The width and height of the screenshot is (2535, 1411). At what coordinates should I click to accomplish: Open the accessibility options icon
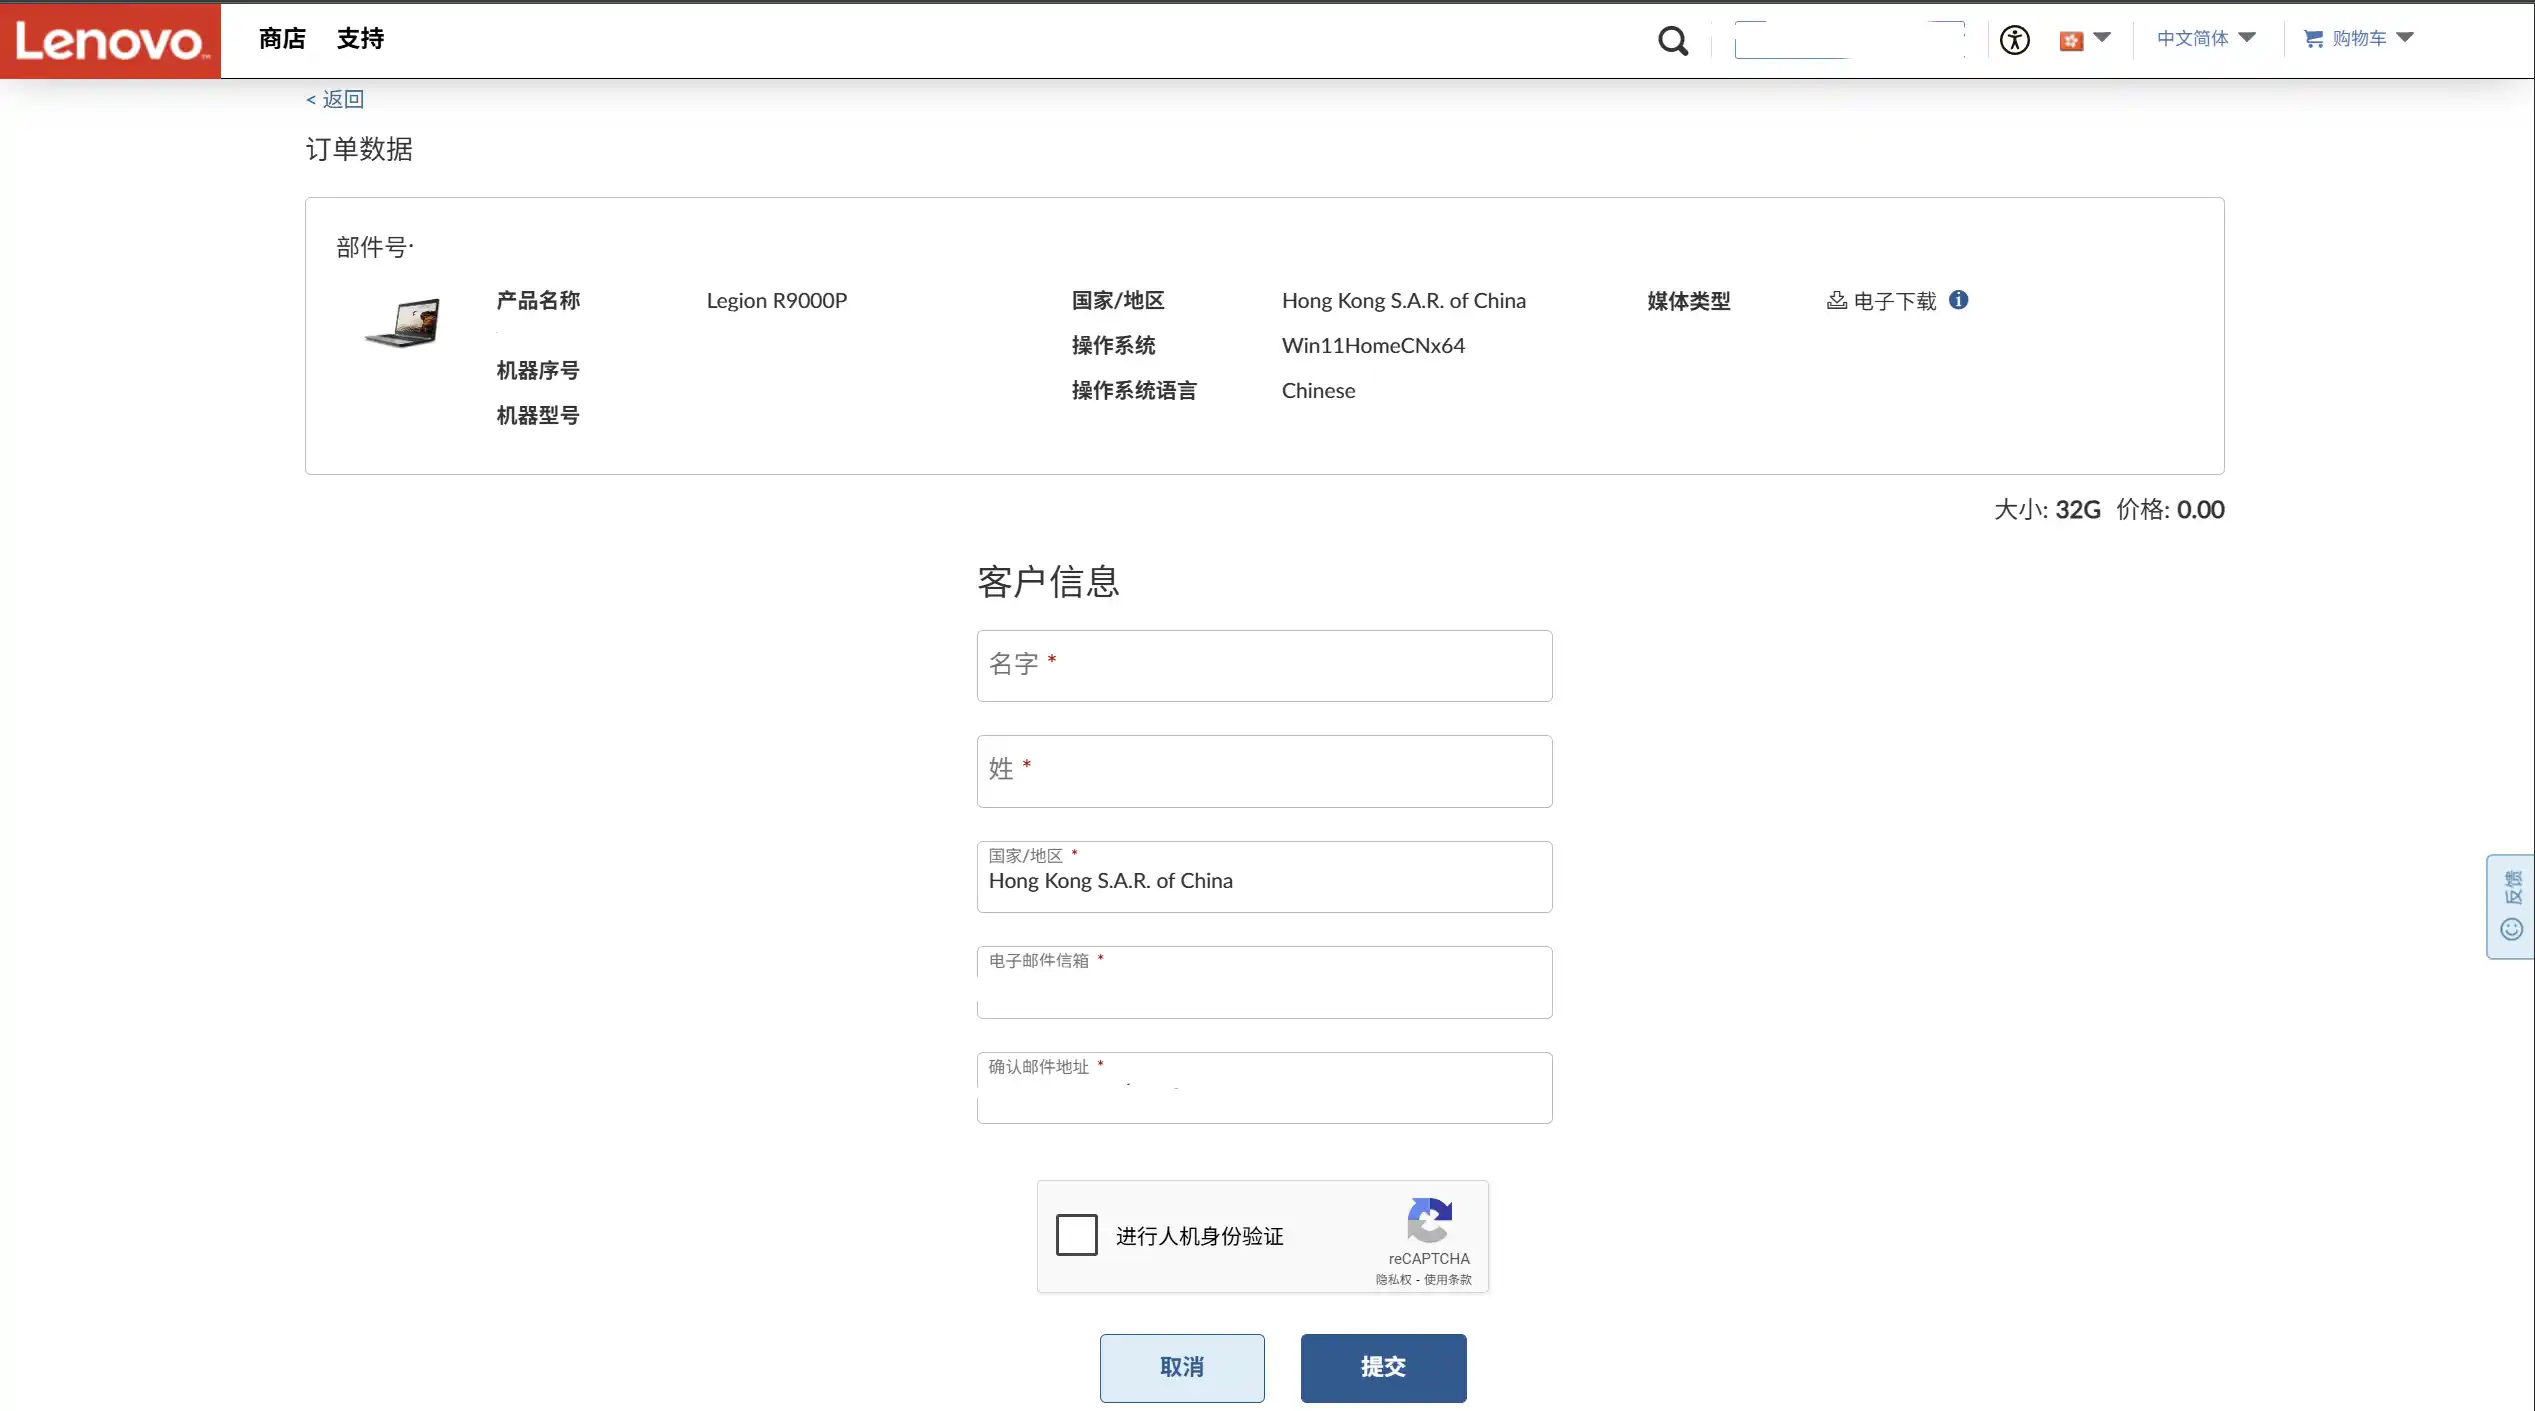(x=2014, y=40)
